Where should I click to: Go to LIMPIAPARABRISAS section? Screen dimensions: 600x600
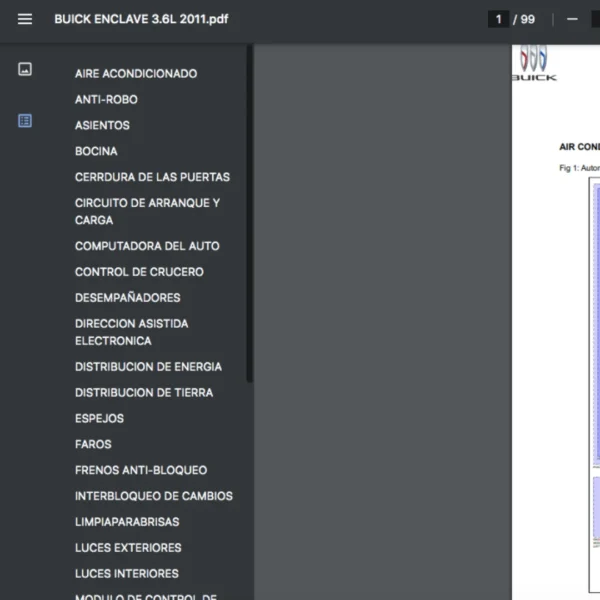tap(127, 522)
